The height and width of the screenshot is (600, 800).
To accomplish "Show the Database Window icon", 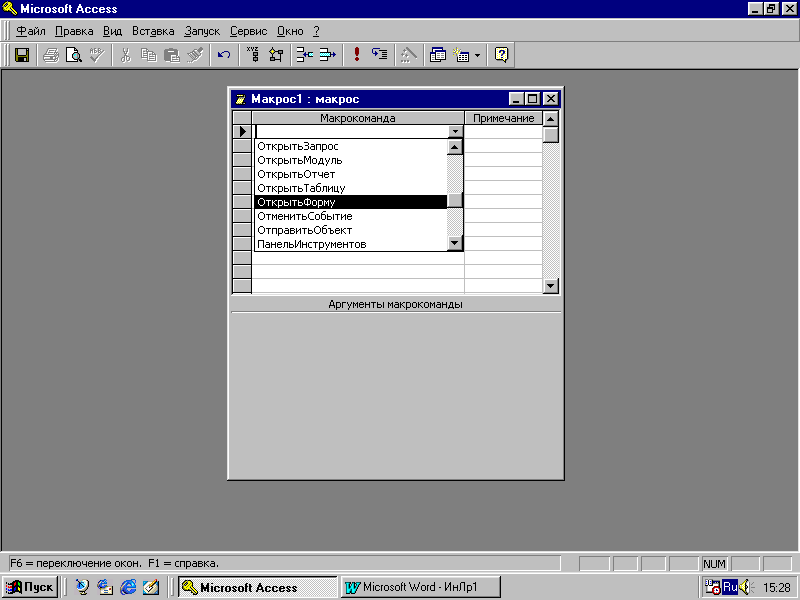I will tap(438, 55).
